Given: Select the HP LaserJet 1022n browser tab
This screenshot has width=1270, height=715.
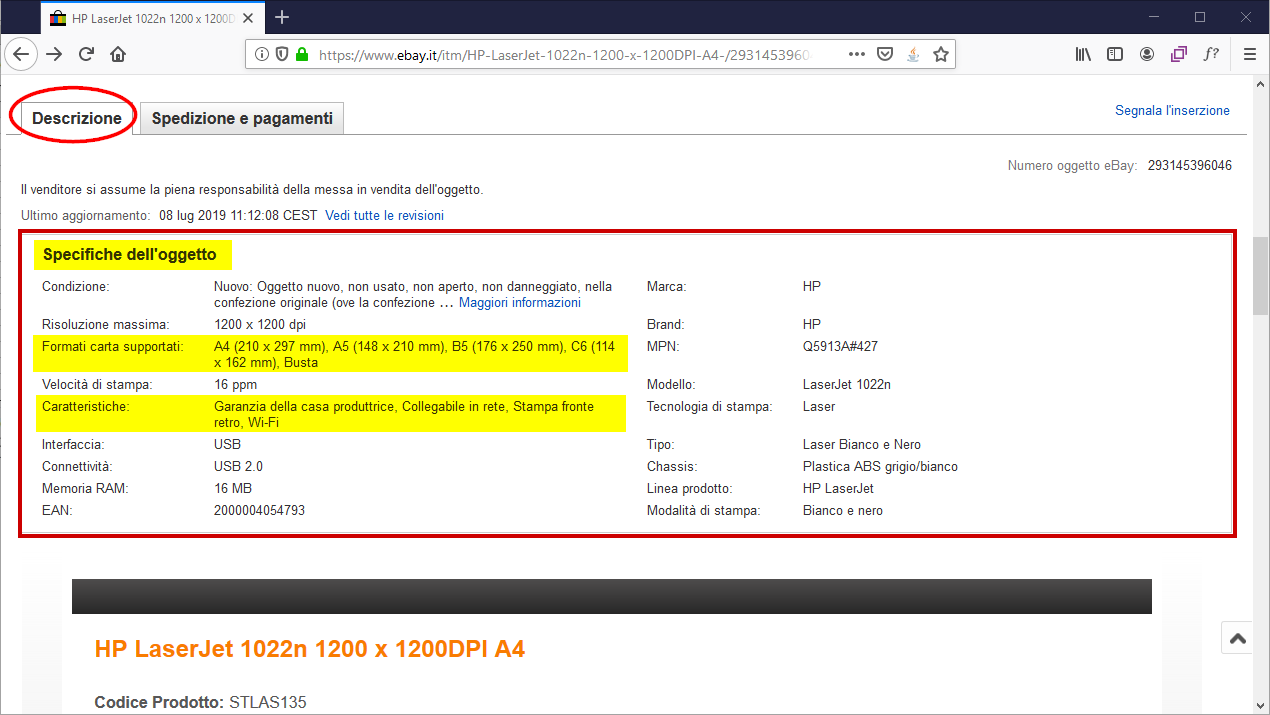Looking at the screenshot, I should 152,18.
